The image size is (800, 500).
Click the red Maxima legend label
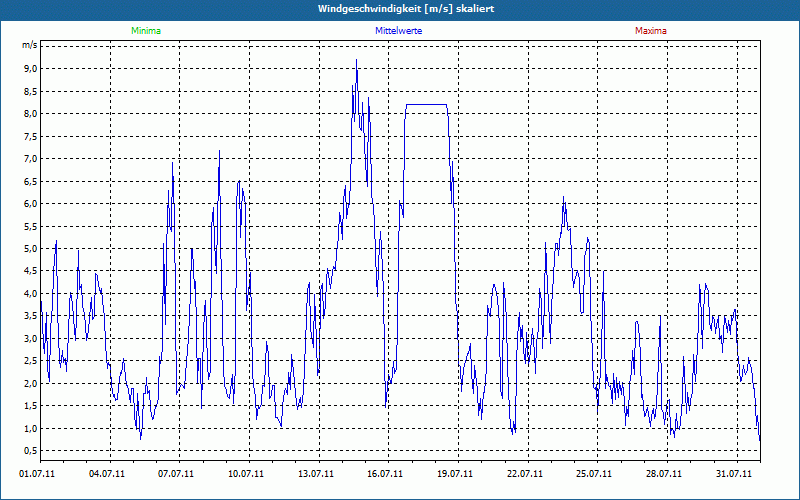[651, 31]
